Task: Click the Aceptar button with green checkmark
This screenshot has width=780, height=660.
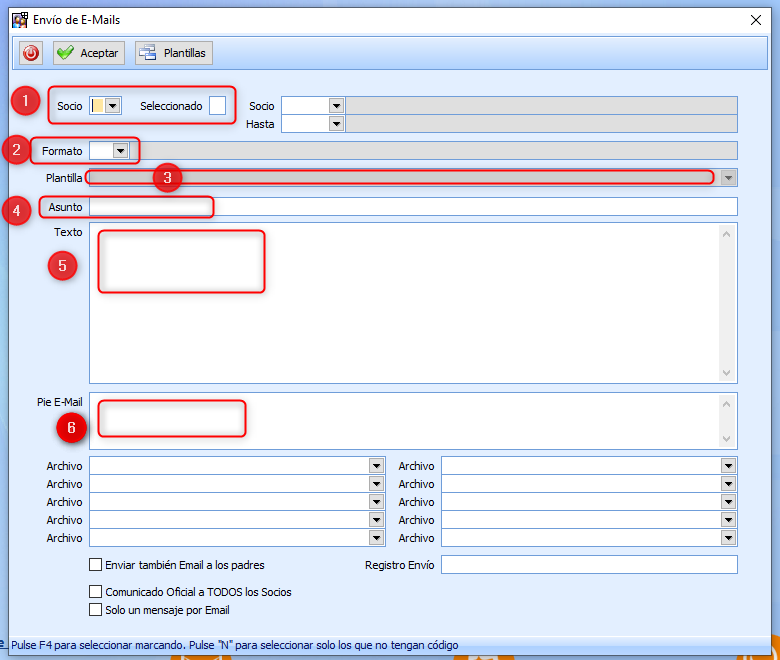Action: (x=88, y=53)
